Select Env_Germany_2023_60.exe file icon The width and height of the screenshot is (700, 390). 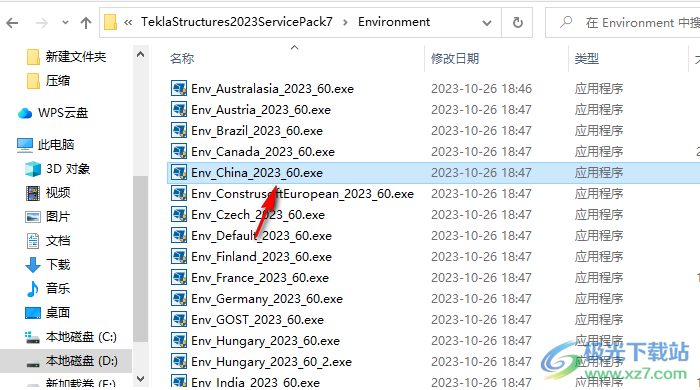[x=179, y=298]
